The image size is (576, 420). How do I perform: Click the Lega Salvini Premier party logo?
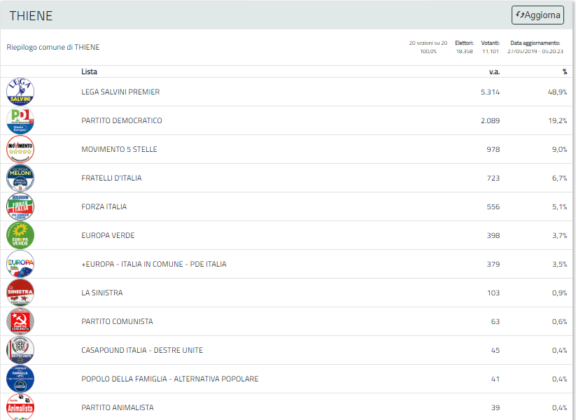[20, 92]
